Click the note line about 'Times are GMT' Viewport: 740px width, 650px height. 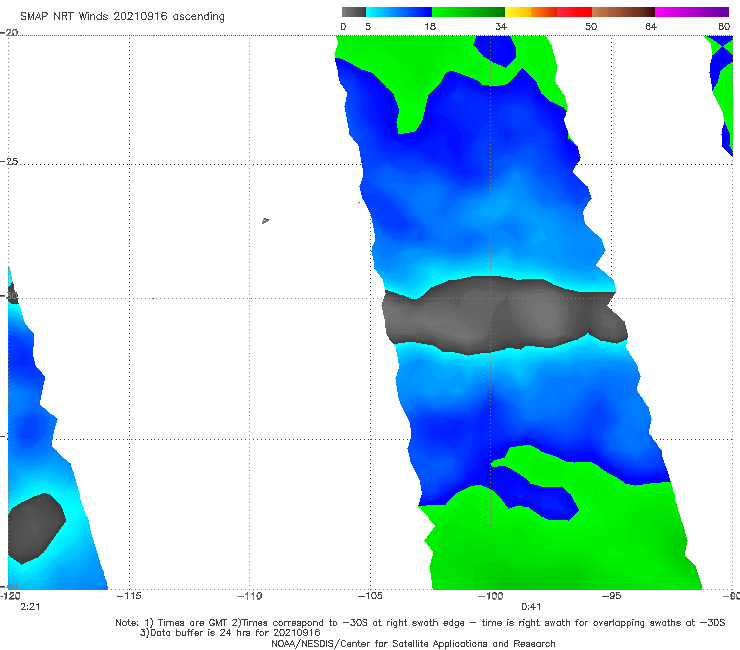tap(420, 623)
